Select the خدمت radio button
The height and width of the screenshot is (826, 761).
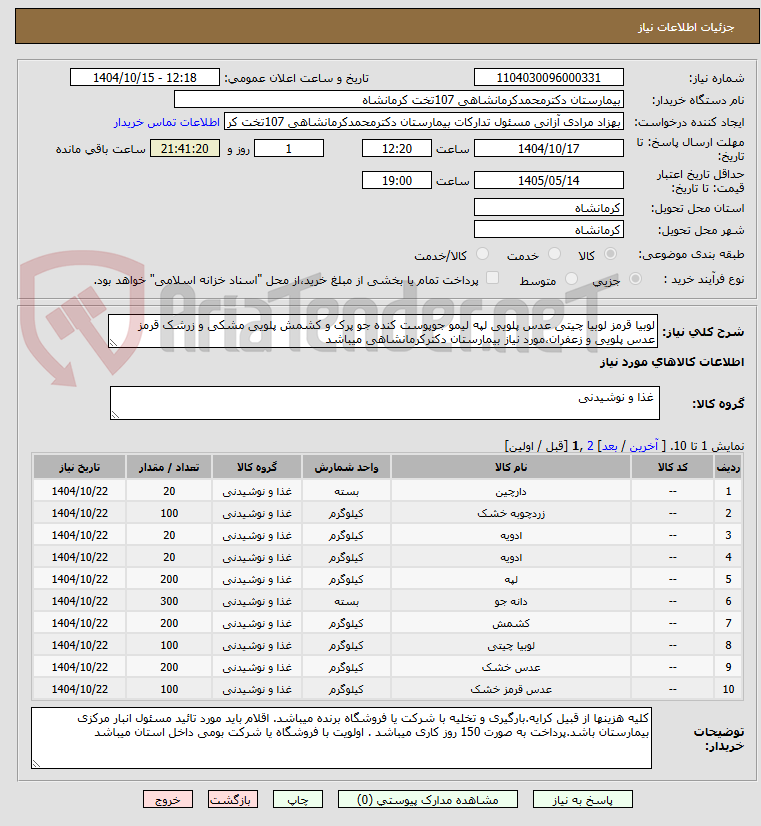554,254
